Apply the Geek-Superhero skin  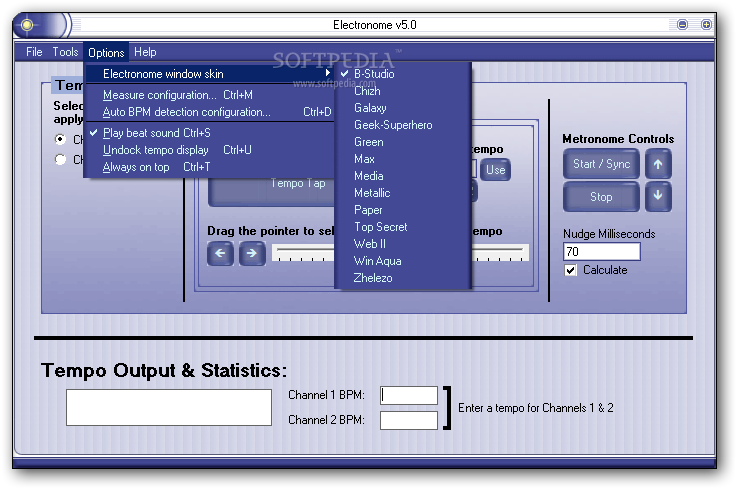[x=403, y=125]
